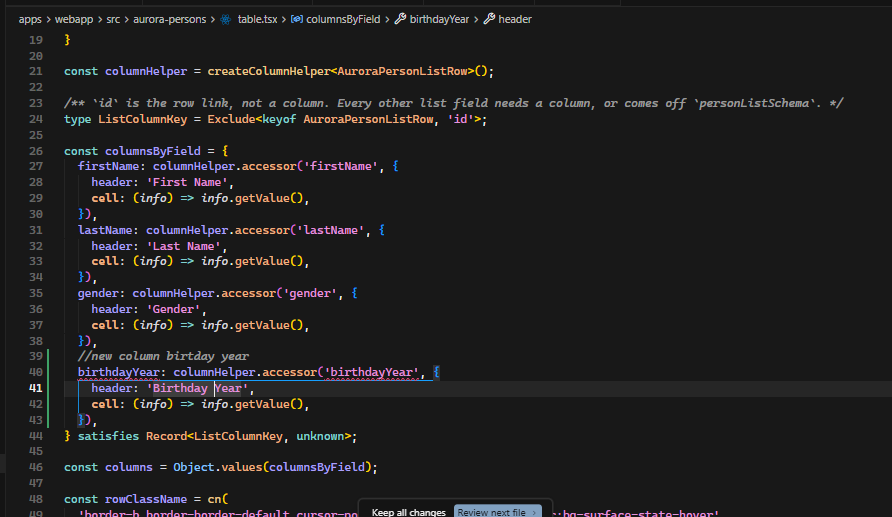This screenshot has height=517, width=892.
Task: Open the webapp breadcrumb folder
Action: pos(74,19)
